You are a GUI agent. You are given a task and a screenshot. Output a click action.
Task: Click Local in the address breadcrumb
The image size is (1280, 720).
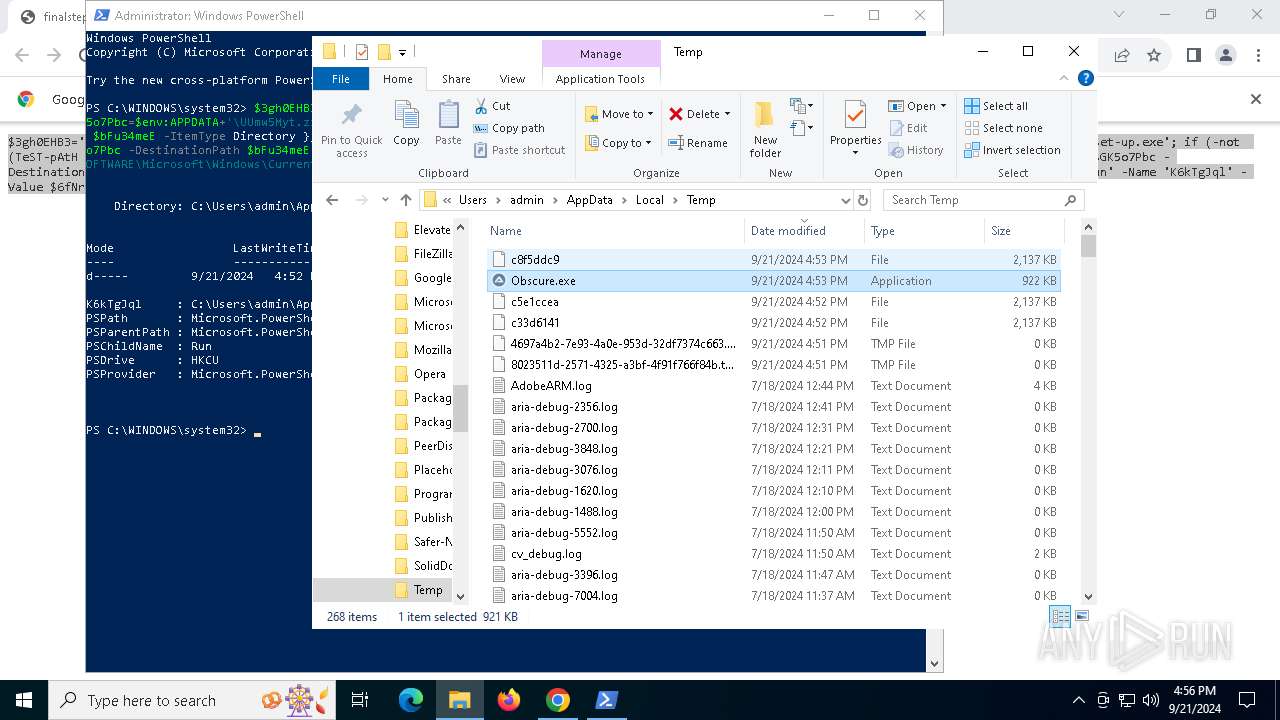649,200
